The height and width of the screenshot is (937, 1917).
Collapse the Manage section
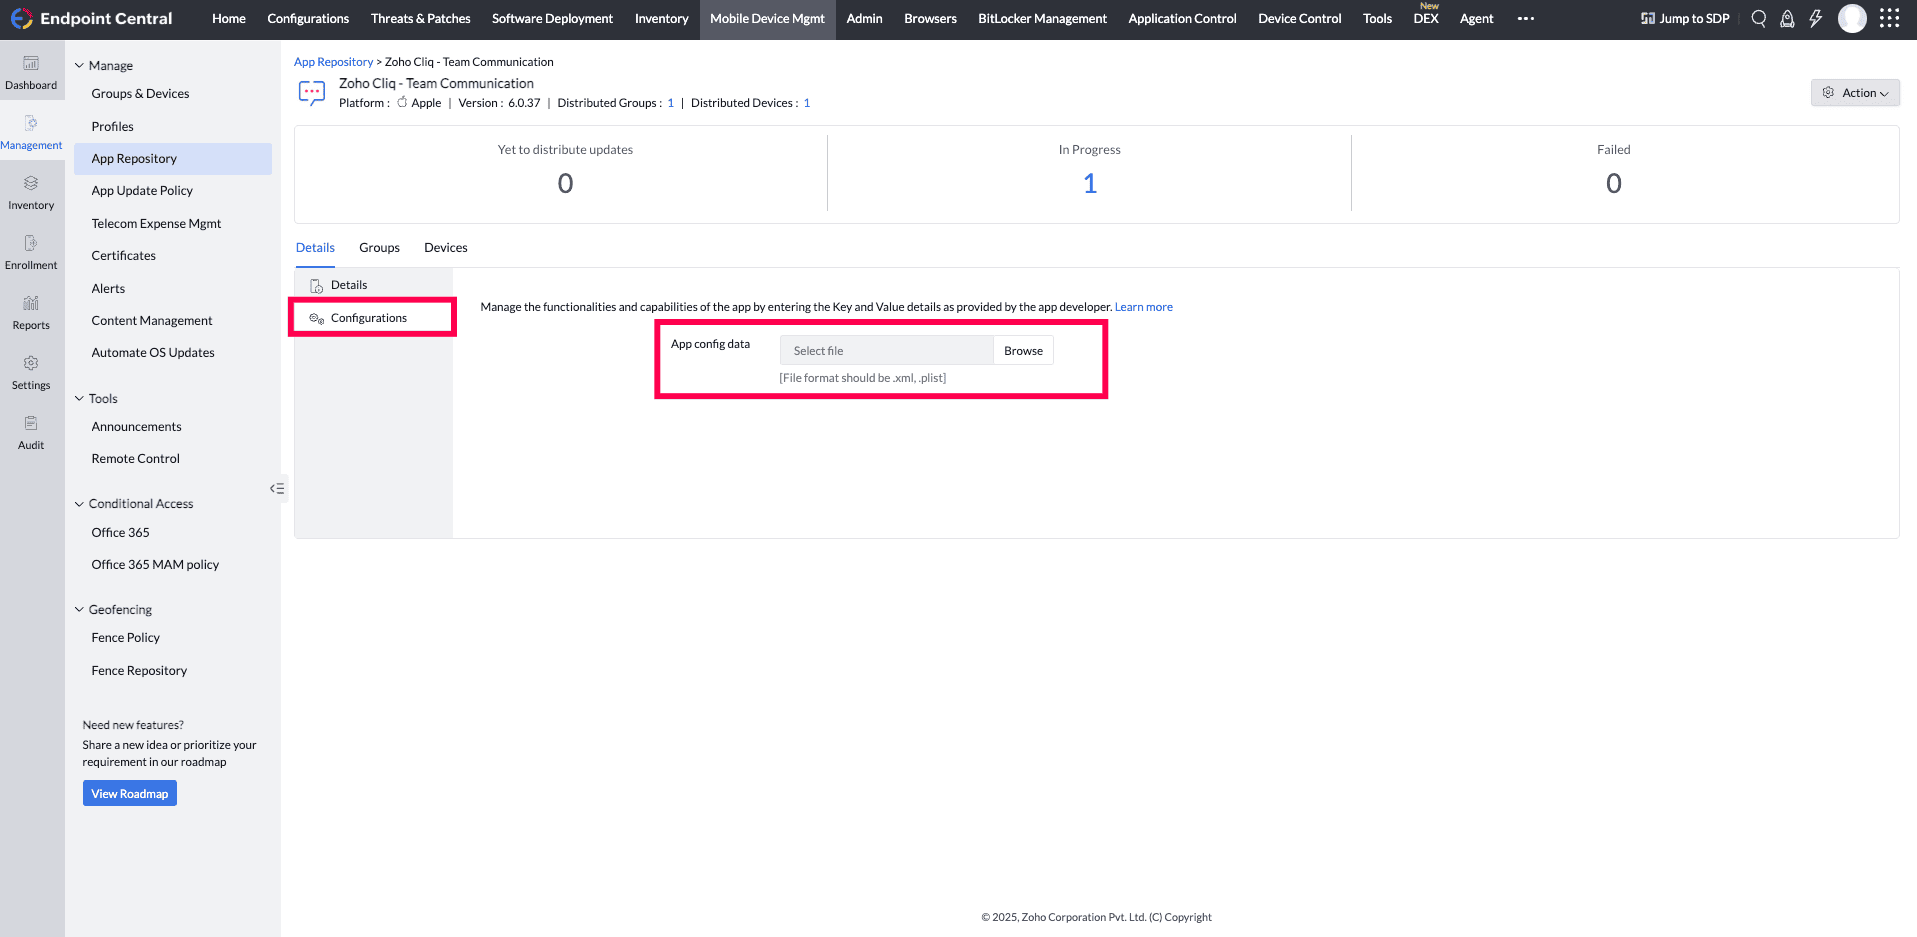coord(80,66)
